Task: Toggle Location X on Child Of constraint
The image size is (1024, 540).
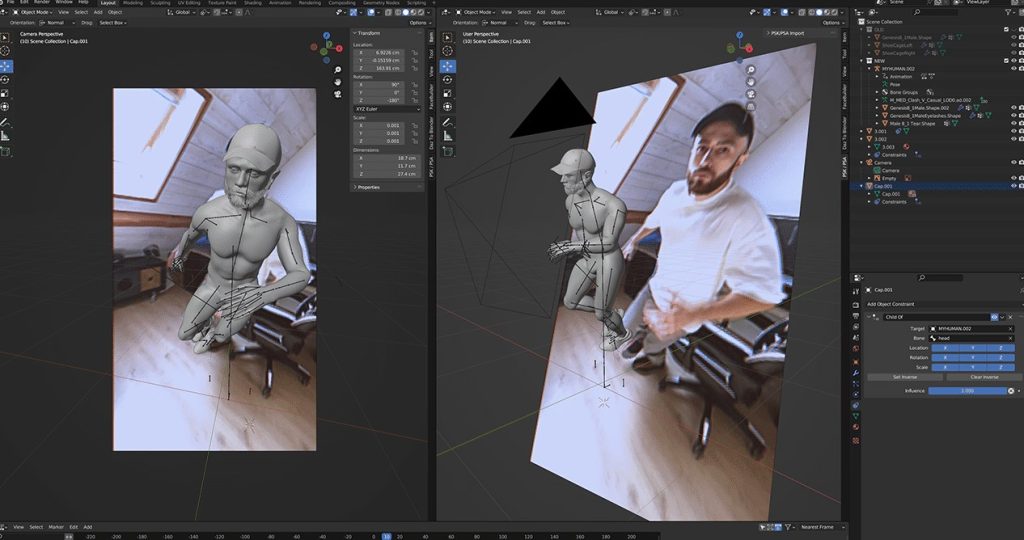Action: 945,348
